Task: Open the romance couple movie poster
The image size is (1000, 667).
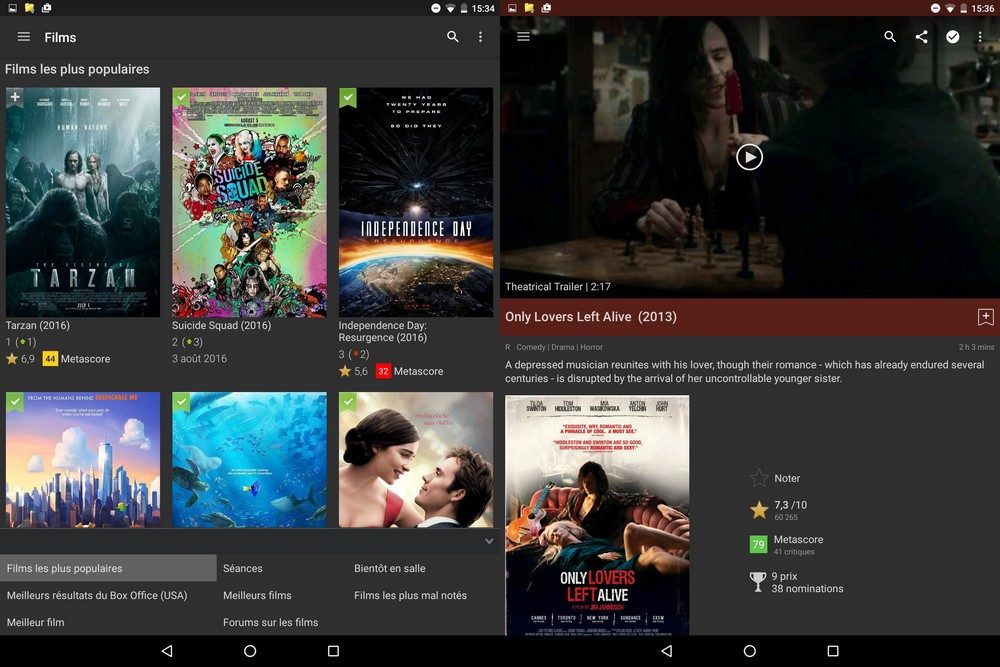Action: 416,460
